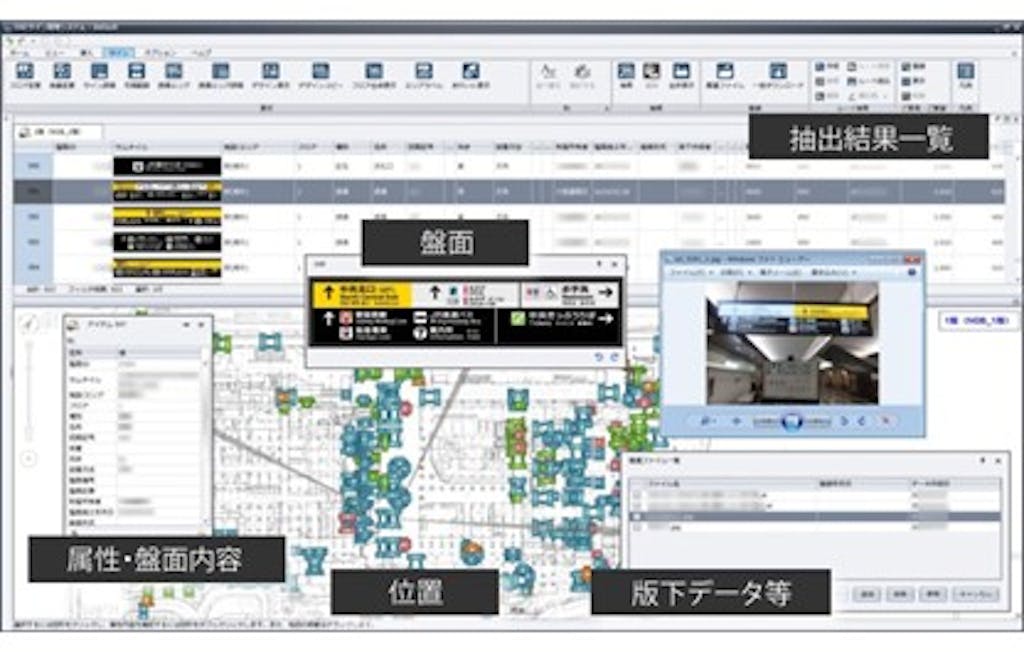Click the first icon in the ribbon toolbar
The image size is (1024, 652).
(x=26, y=71)
